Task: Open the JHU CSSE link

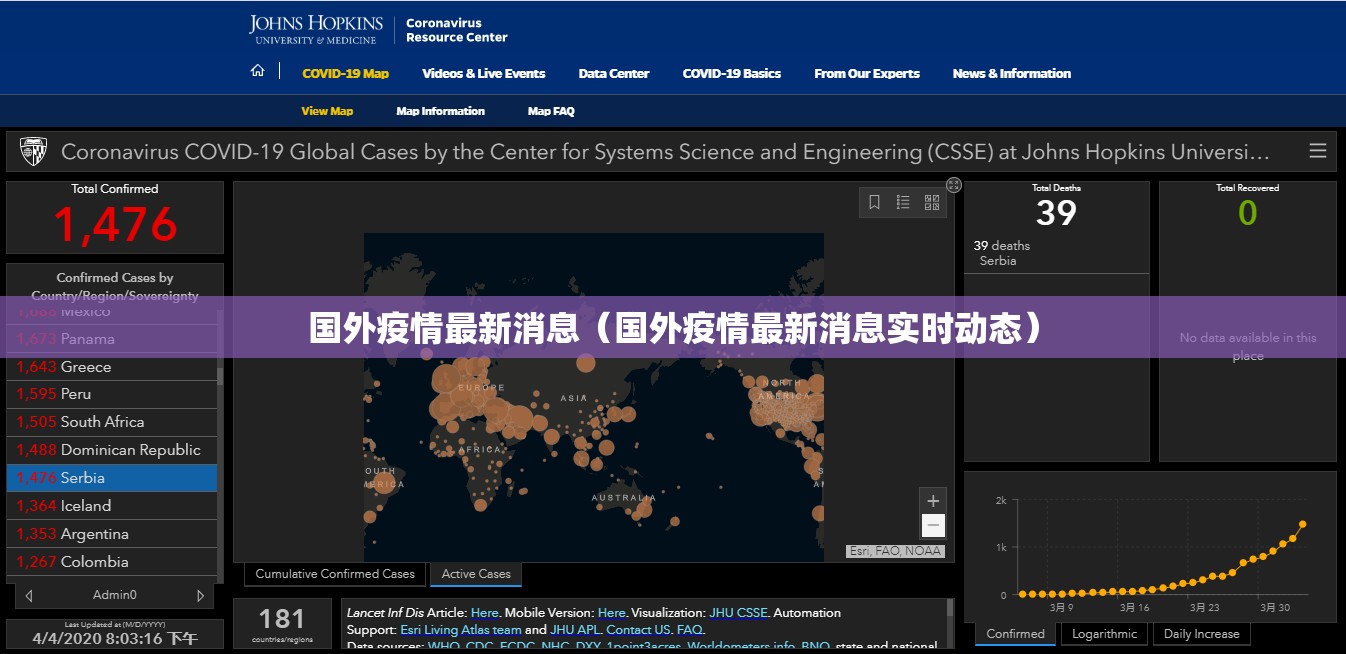Action: pyautogui.click(x=739, y=613)
